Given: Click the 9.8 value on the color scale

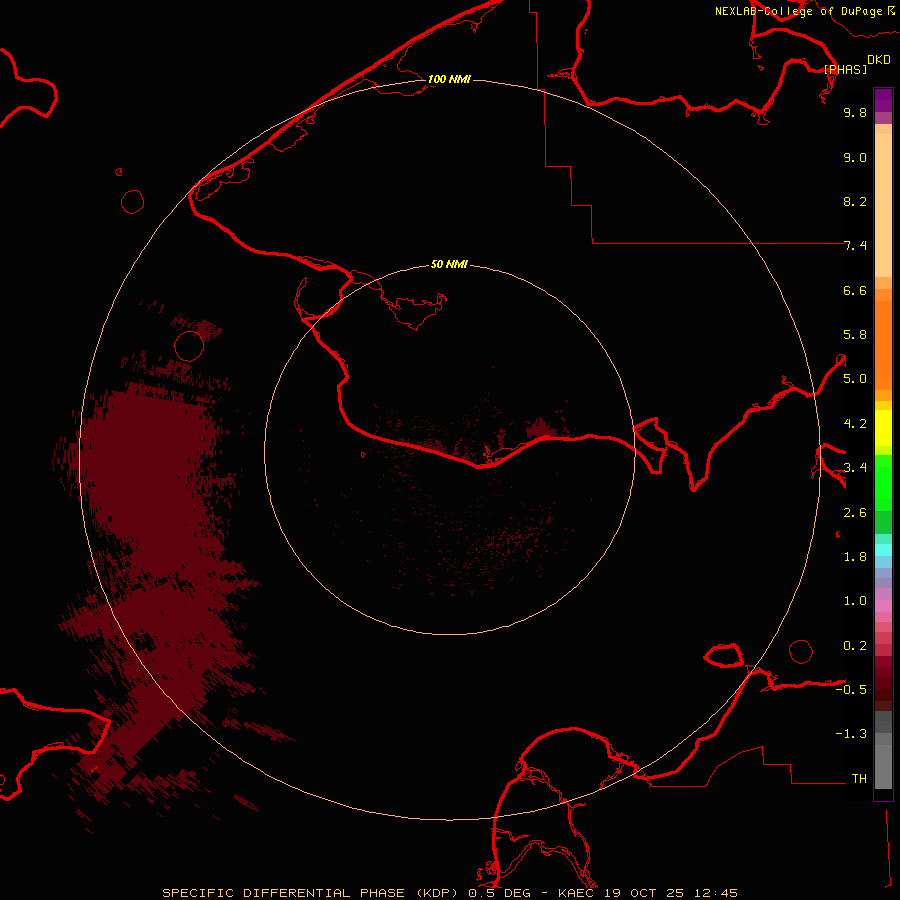Looking at the screenshot, I should 855,112.
